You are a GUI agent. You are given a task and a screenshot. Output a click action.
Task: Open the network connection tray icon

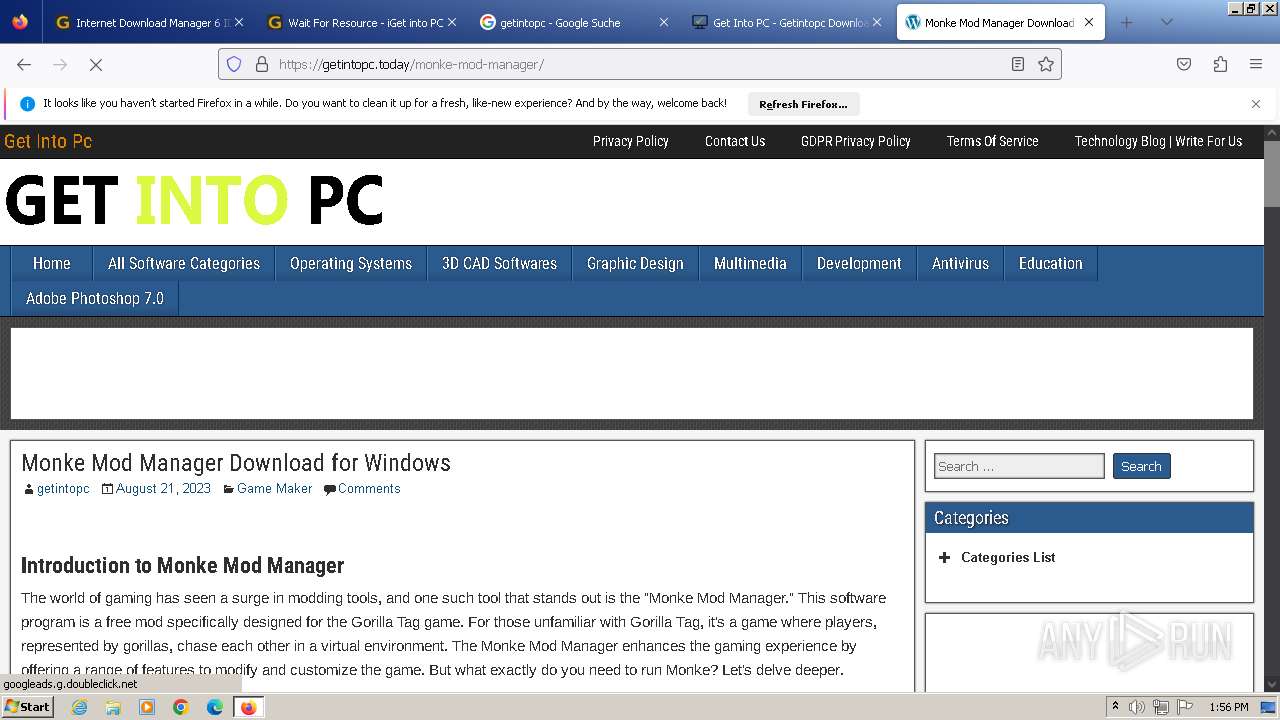[x=1161, y=707]
